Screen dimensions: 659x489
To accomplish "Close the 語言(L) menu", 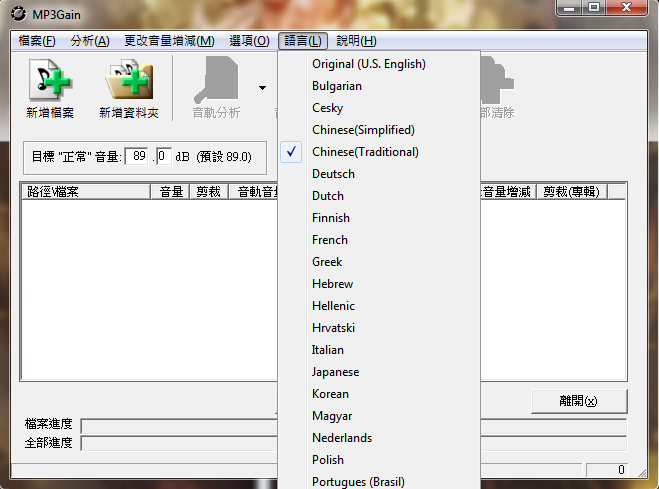I will pyautogui.click(x=303, y=41).
